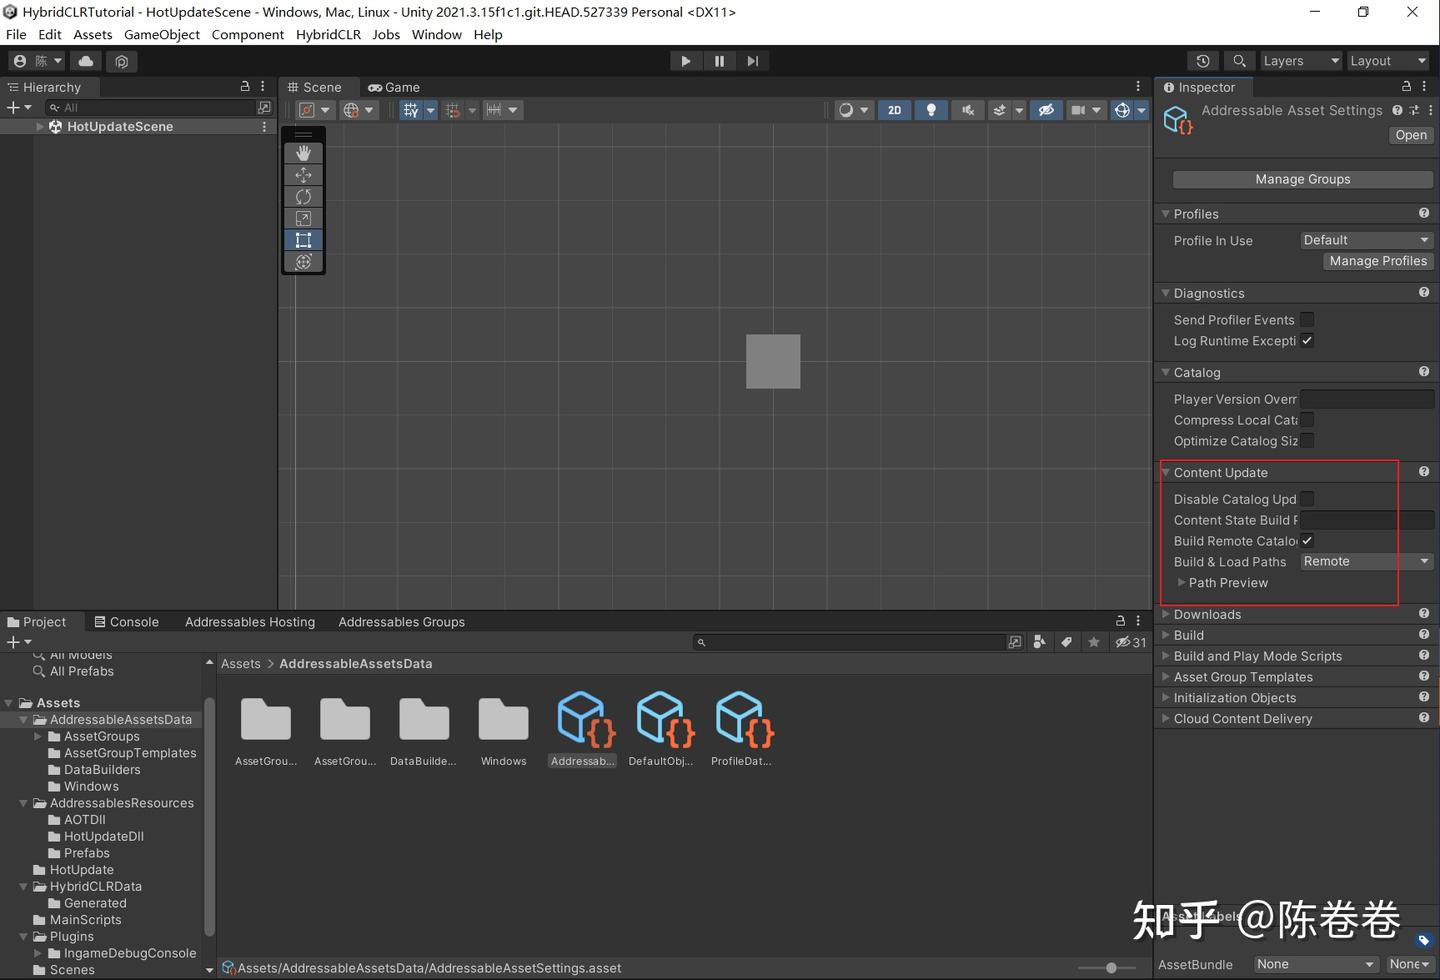Uncheck the Log Runtime Exceptions checkbox
The height and width of the screenshot is (980, 1440).
1307,341
